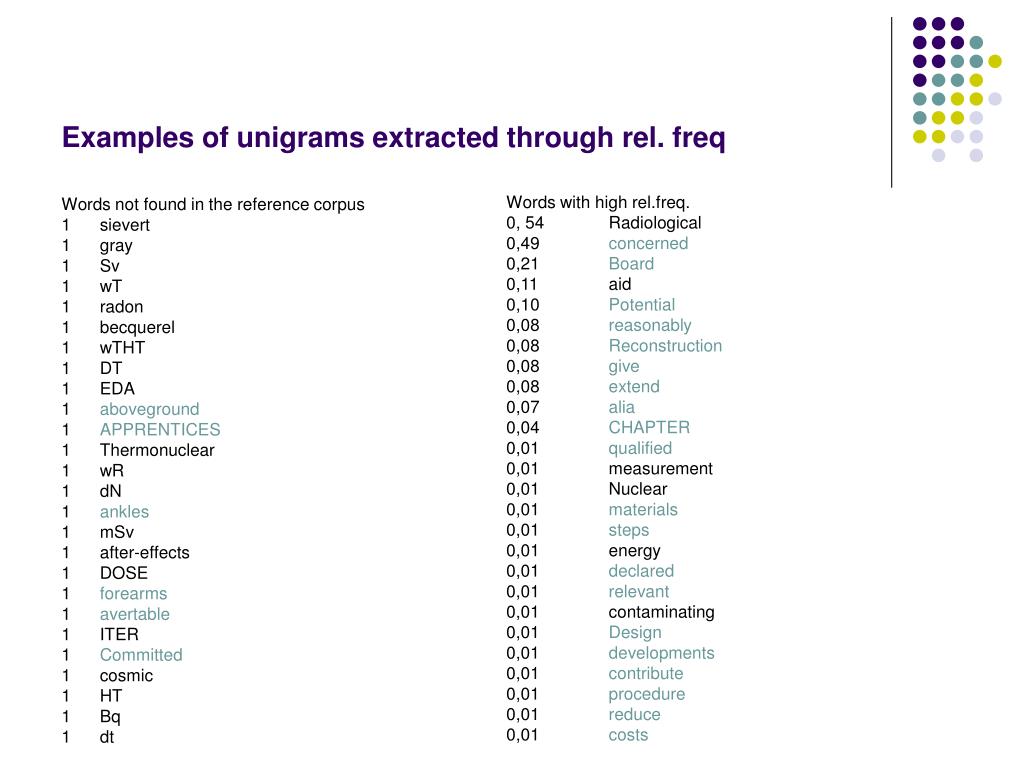Click the teal word 'aboveground'
Screen dimensions: 1024x768
pyautogui.click(x=150, y=409)
